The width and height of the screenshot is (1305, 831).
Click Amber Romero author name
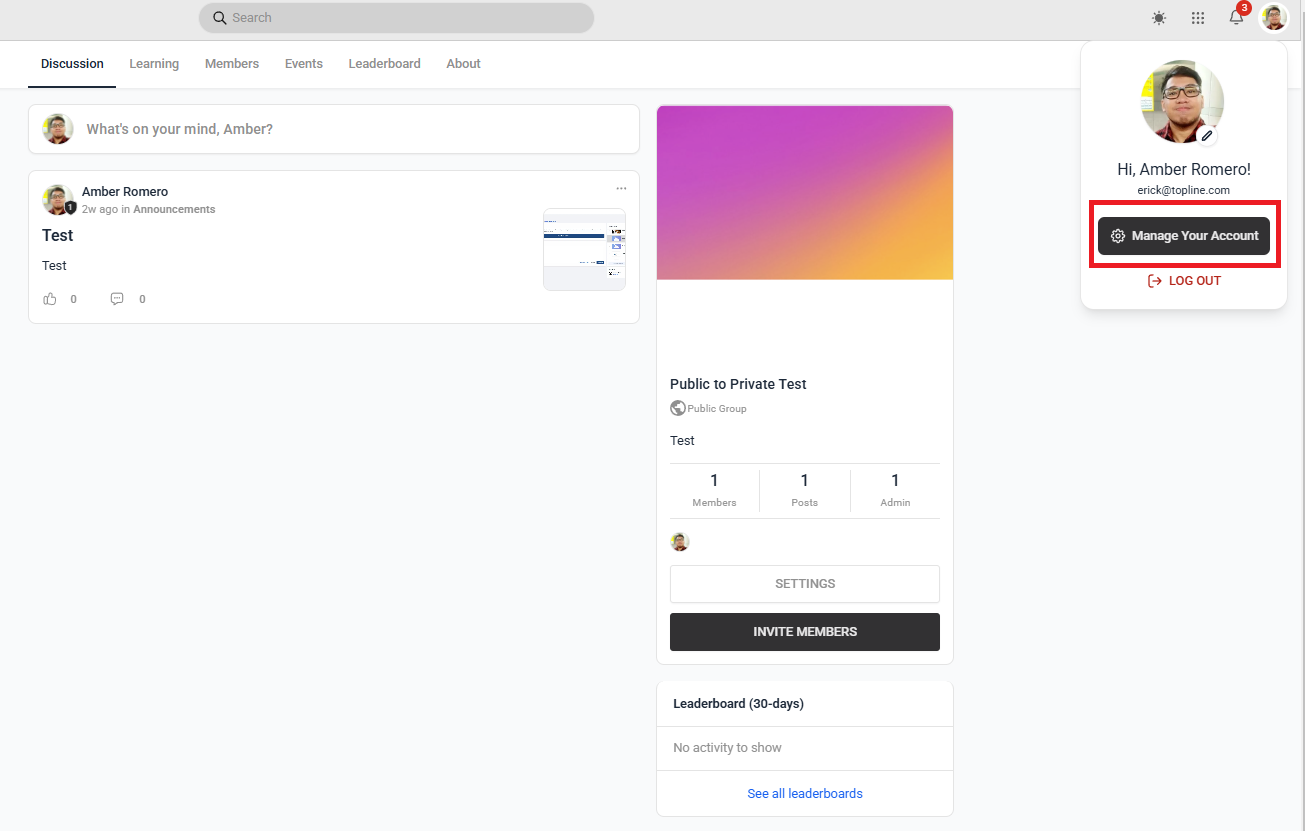[125, 191]
